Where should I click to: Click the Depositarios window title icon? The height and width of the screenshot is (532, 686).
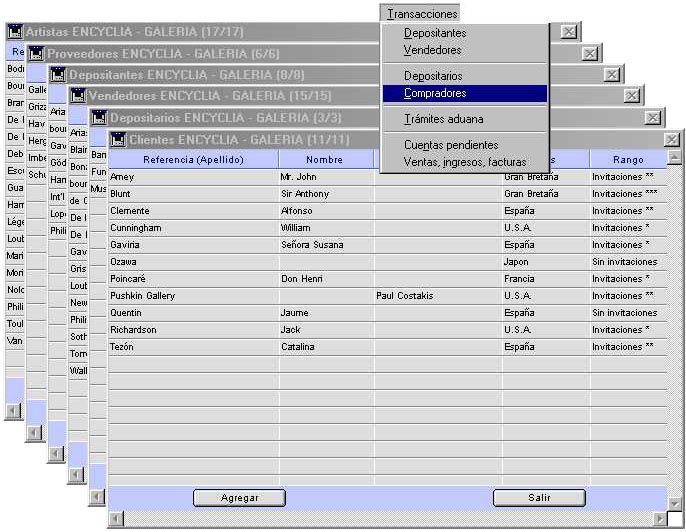99,117
